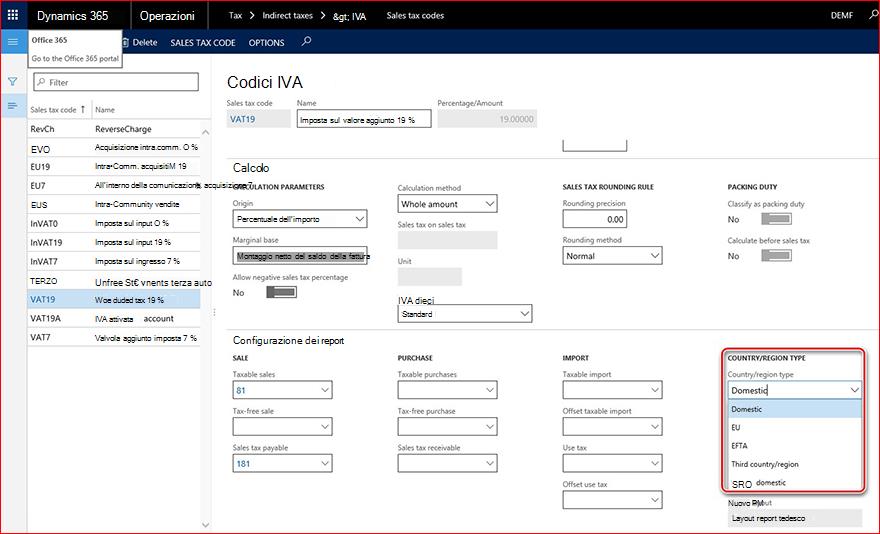The height and width of the screenshot is (534, 880).
Task: Click Sales tax codes breadcrumb
Action: click(x=415, y=16)
